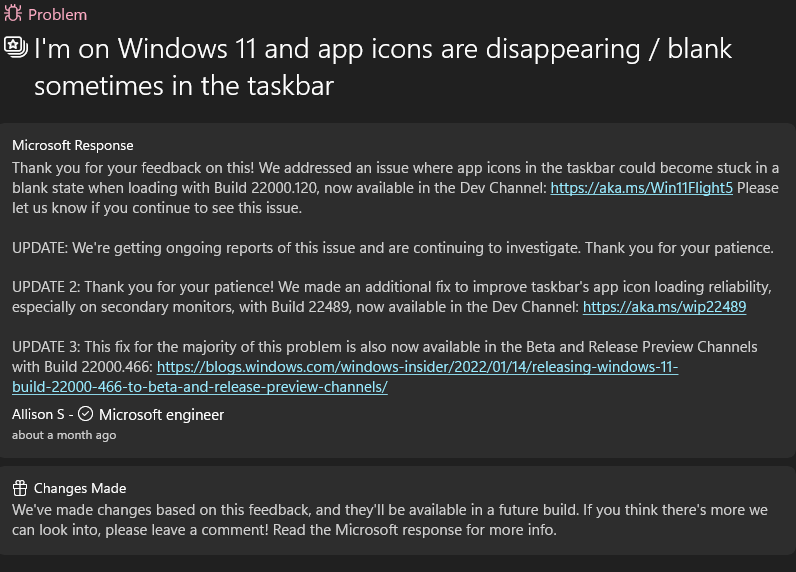Click the Microsoft engineer label
This screenshot has width=796, height=572.
pyautogui.click(x=161, y=415)
